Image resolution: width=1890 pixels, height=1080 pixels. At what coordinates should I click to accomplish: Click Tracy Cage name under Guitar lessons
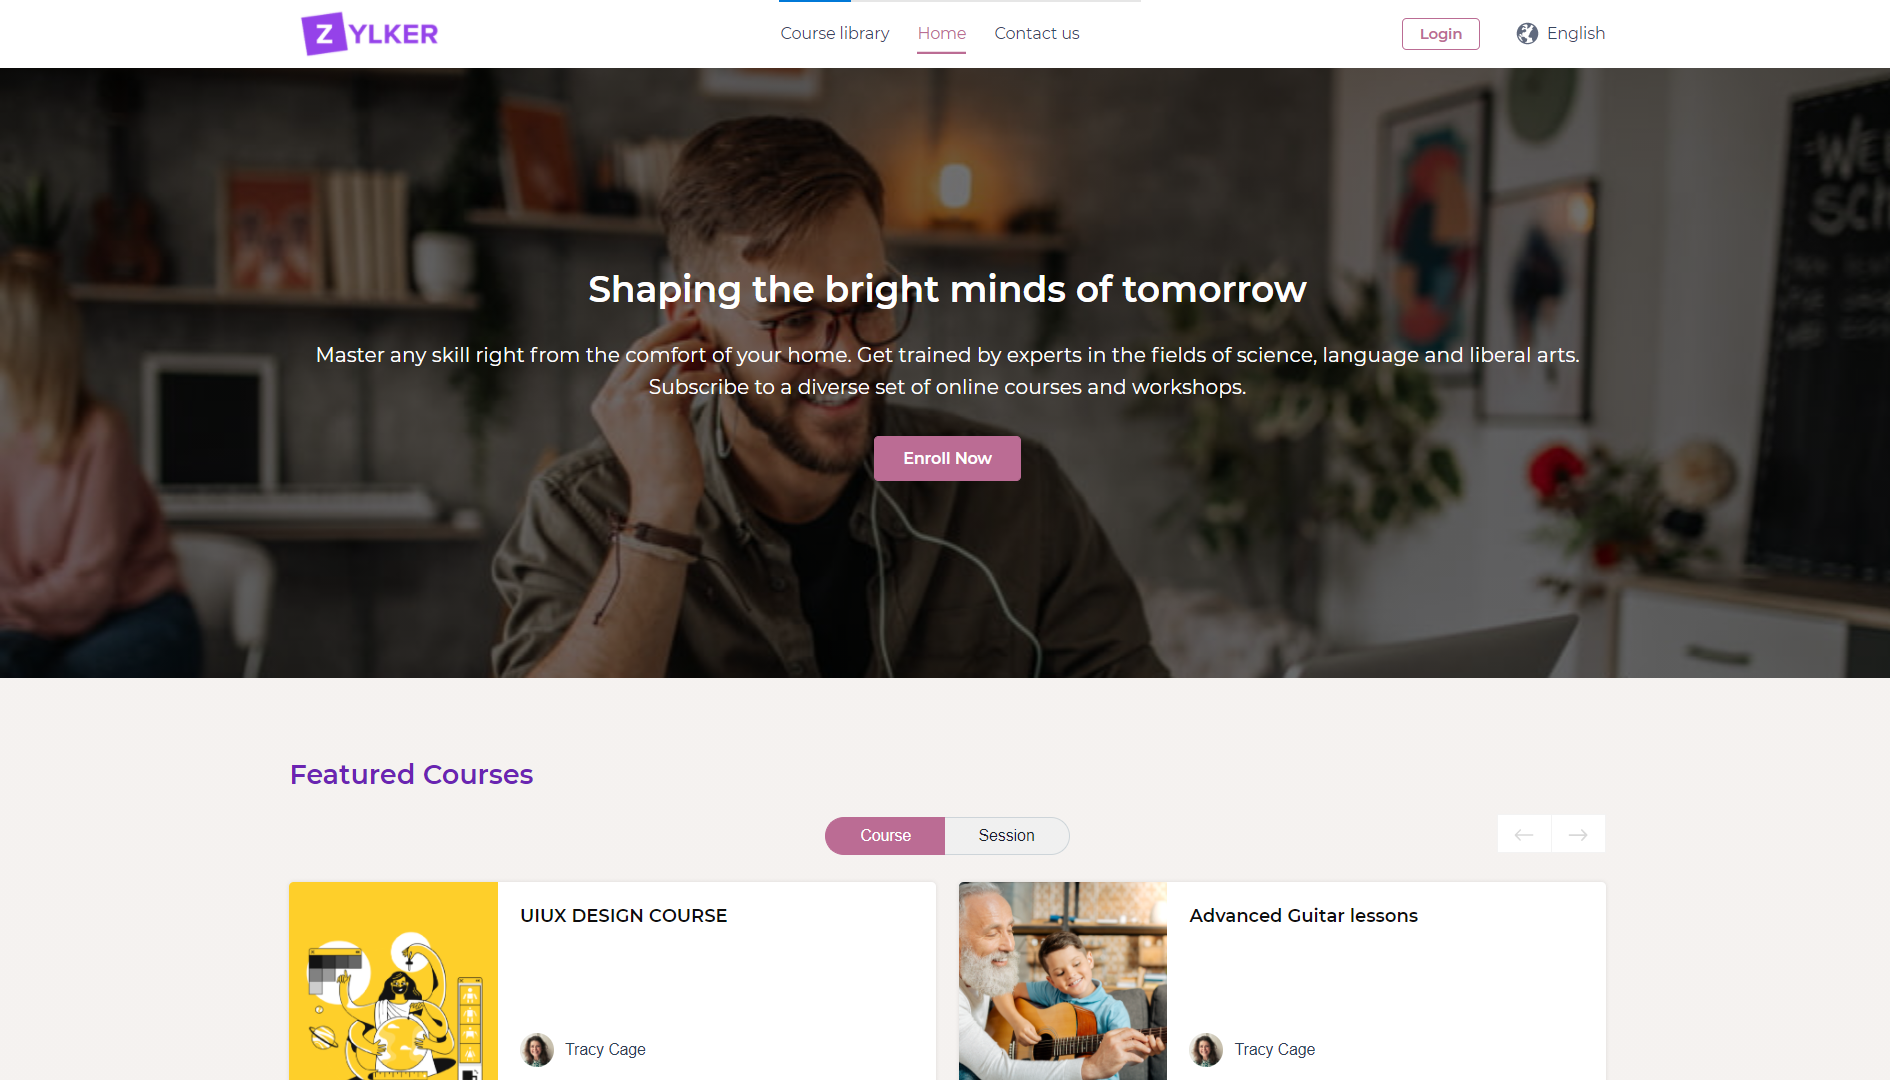pos(1275,1049)
